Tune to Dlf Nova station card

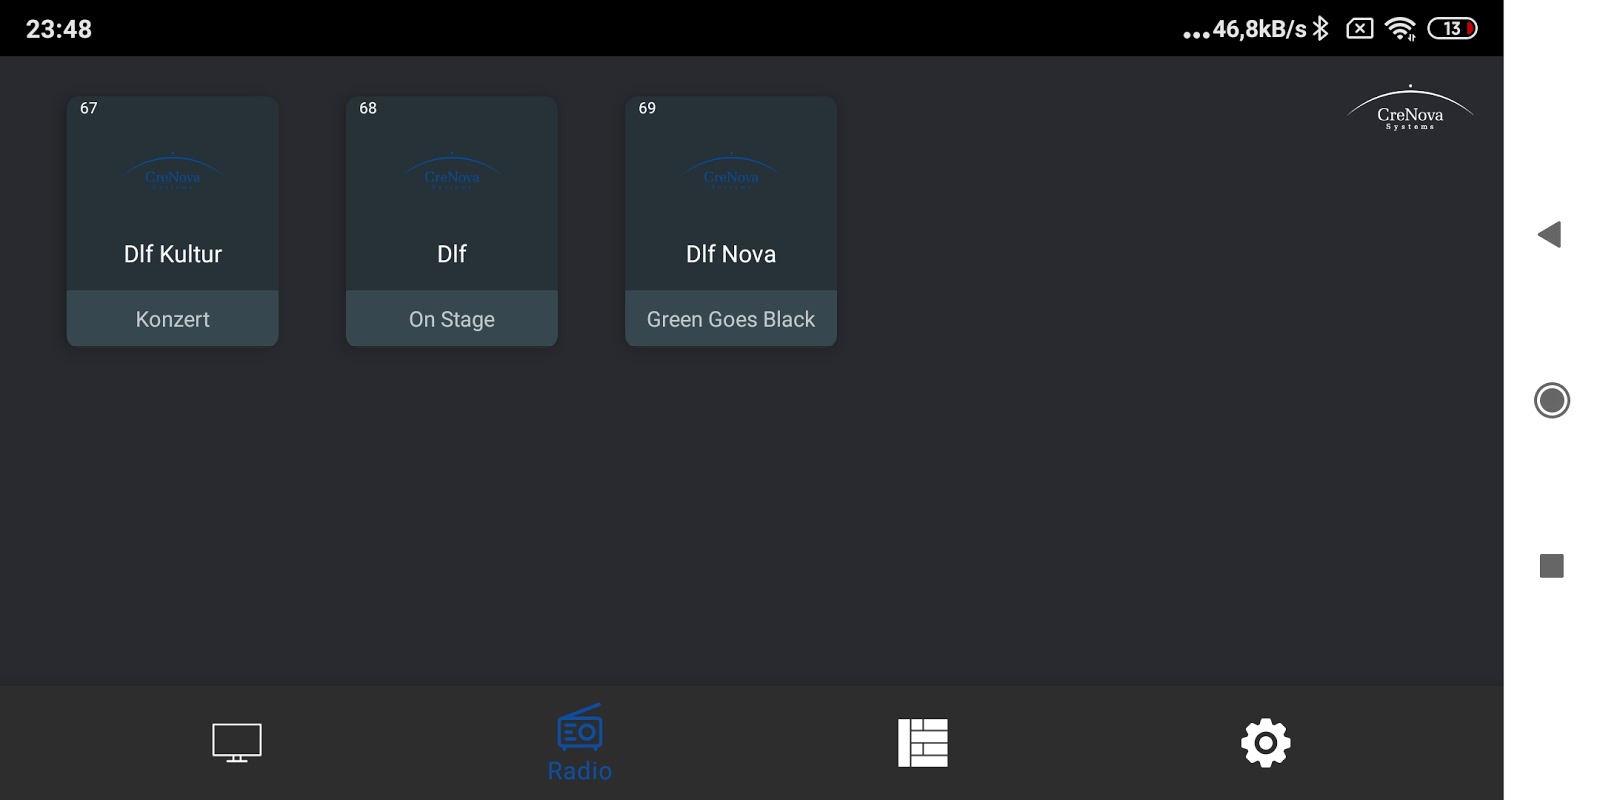tap(731, 221)
